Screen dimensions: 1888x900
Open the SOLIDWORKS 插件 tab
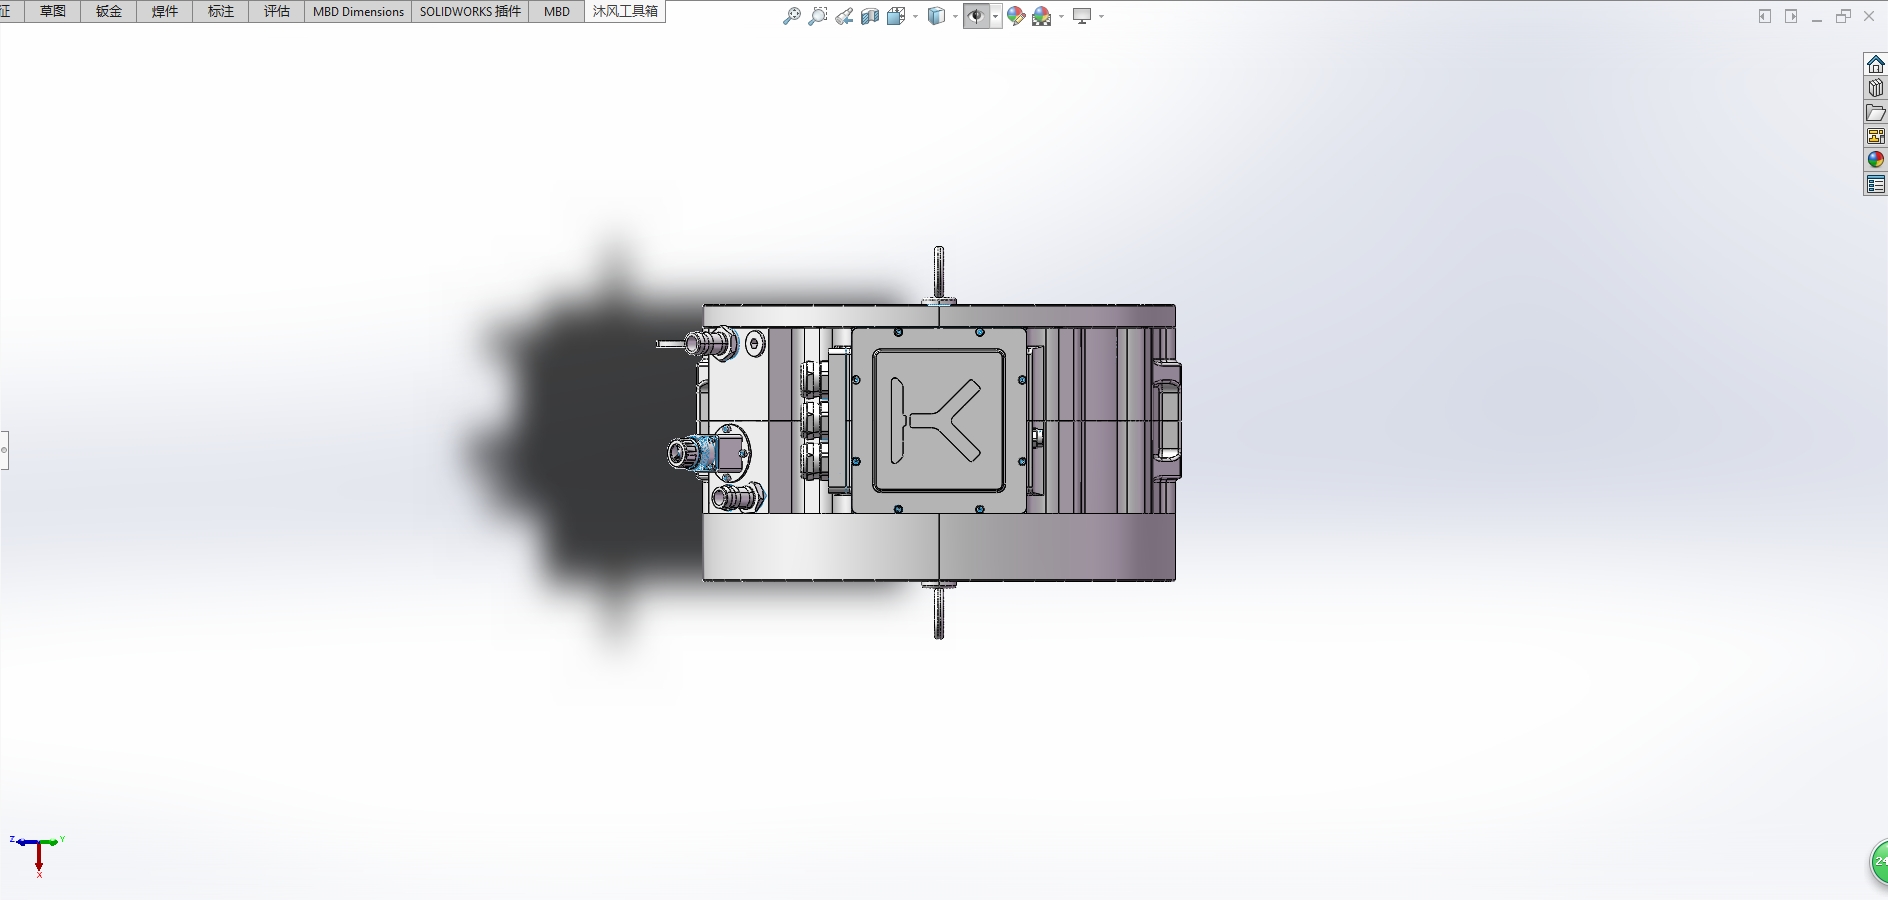click(470, 11)
